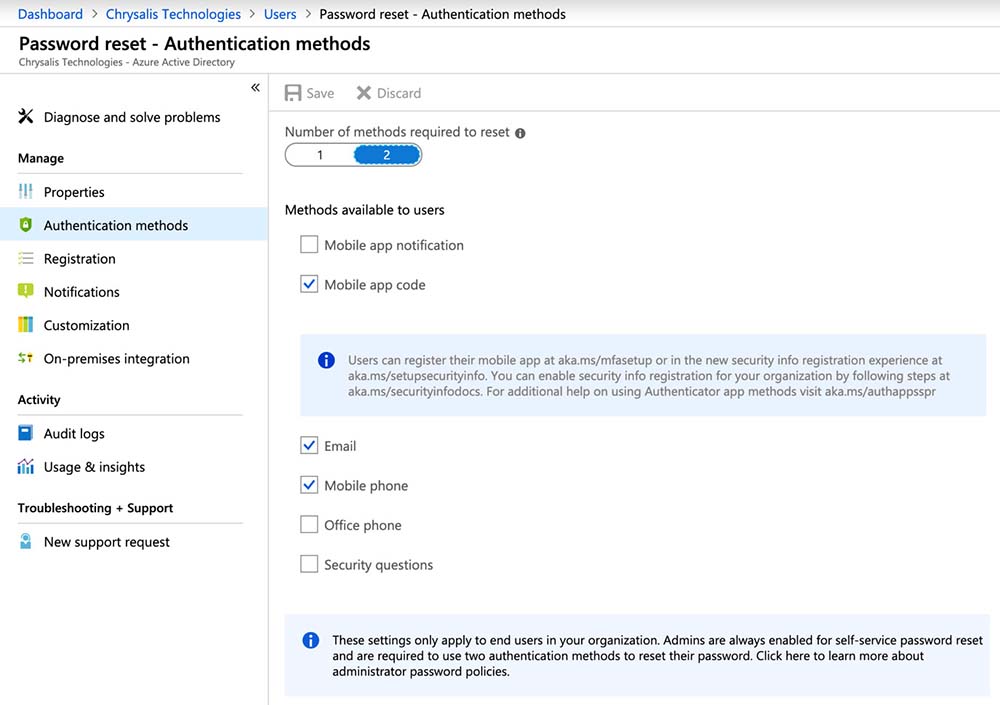Tick the Security questions checkbox
The image size is (1000, 705).
coord(309,565)
